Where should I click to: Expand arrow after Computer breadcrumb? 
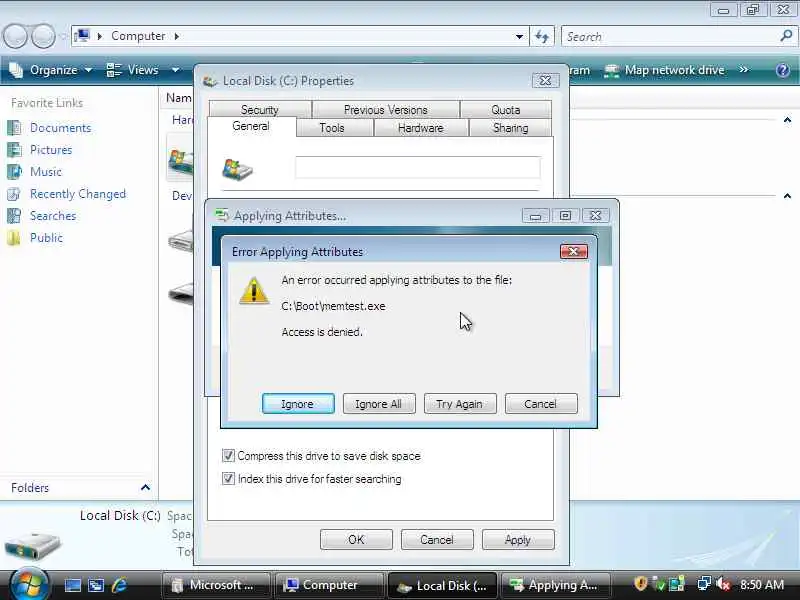[x=177, y=36]
